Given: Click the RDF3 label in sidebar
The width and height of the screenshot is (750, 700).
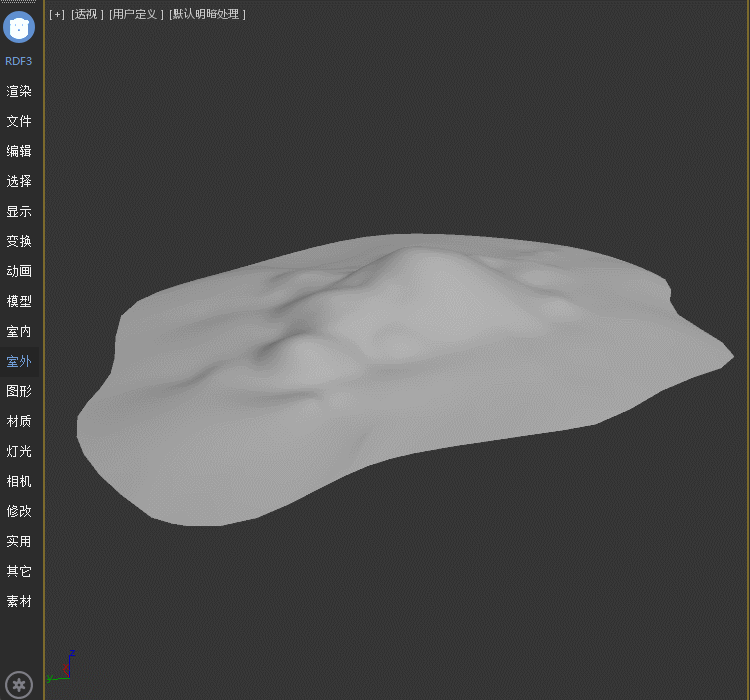Looking at the screenshot, I should pos(19,61).
